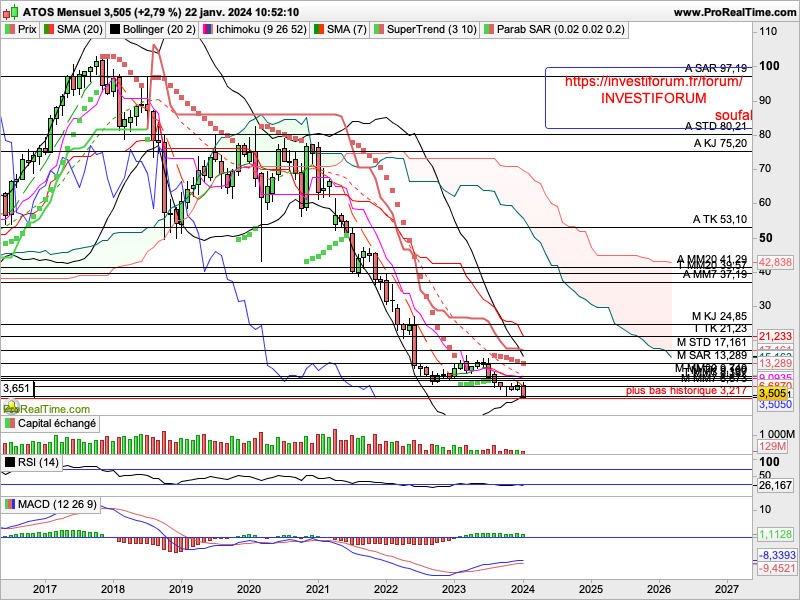This screenshot has height=600, width=800.
Task: Click the Ichimoku (9 26 52) legend icon
Action: [x=208, y=30]
